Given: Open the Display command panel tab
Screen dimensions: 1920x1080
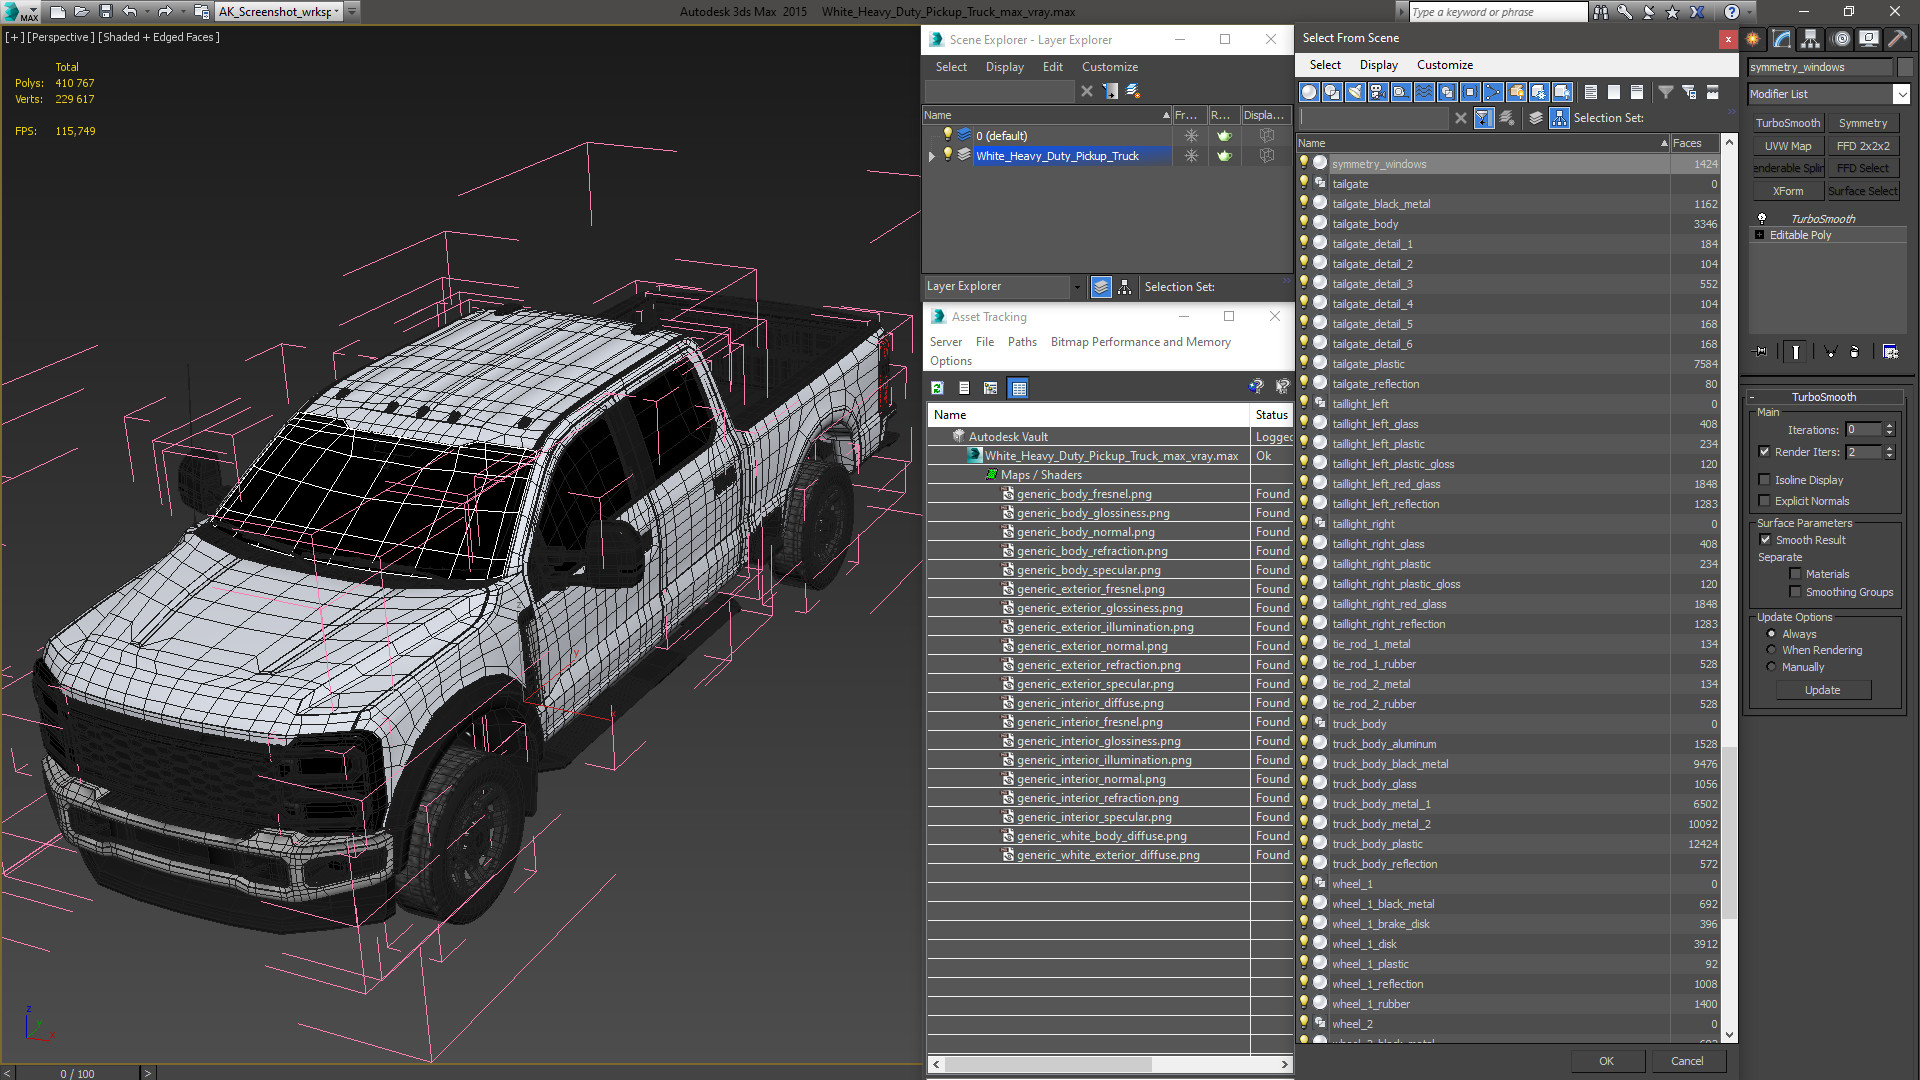Looking at the screenshot, I should 1868,39.
